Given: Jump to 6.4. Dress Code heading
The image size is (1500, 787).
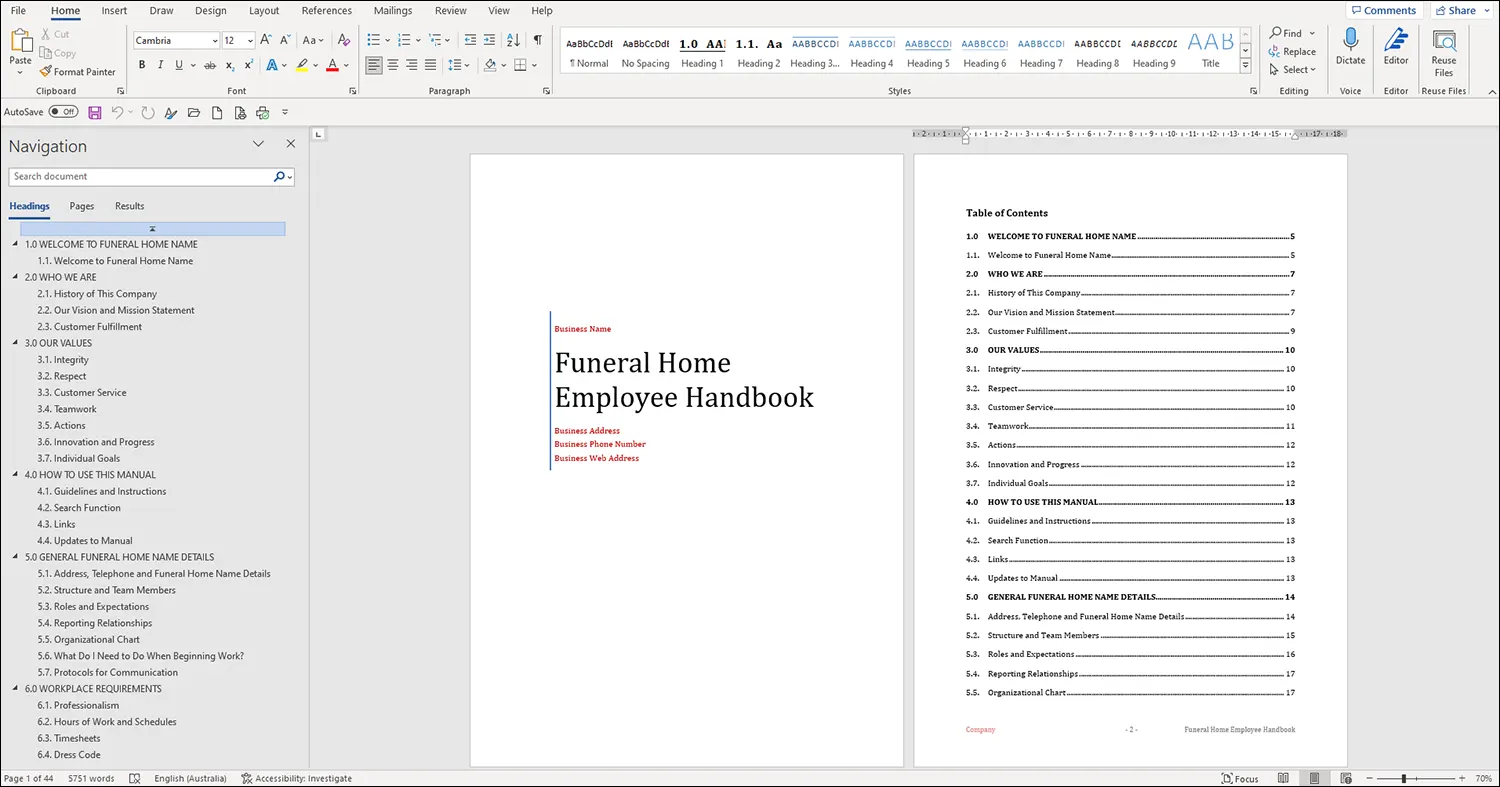Looking at the screenshot, I should (69, 755).
